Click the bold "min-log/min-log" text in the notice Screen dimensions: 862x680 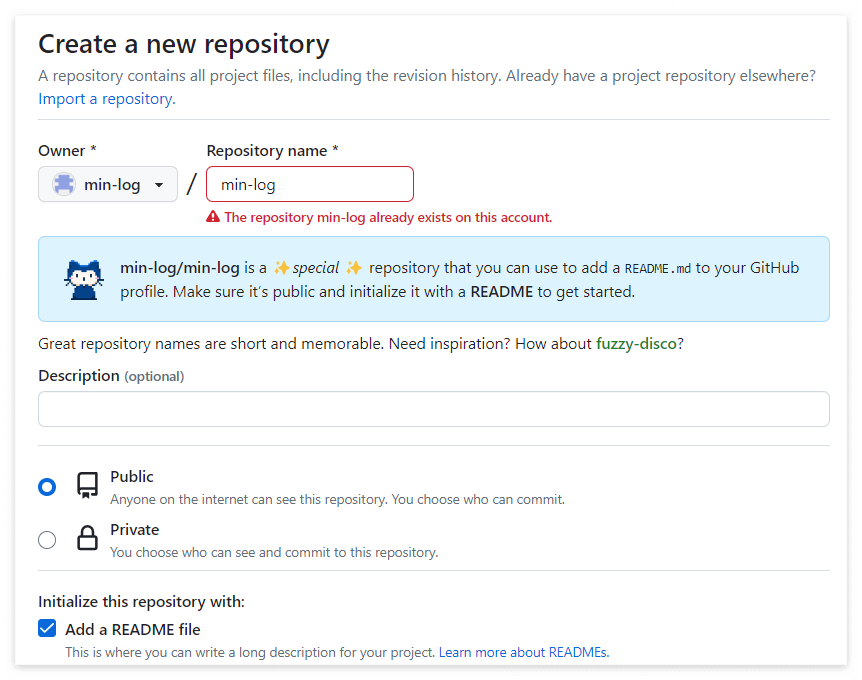(x=180, y=268)
